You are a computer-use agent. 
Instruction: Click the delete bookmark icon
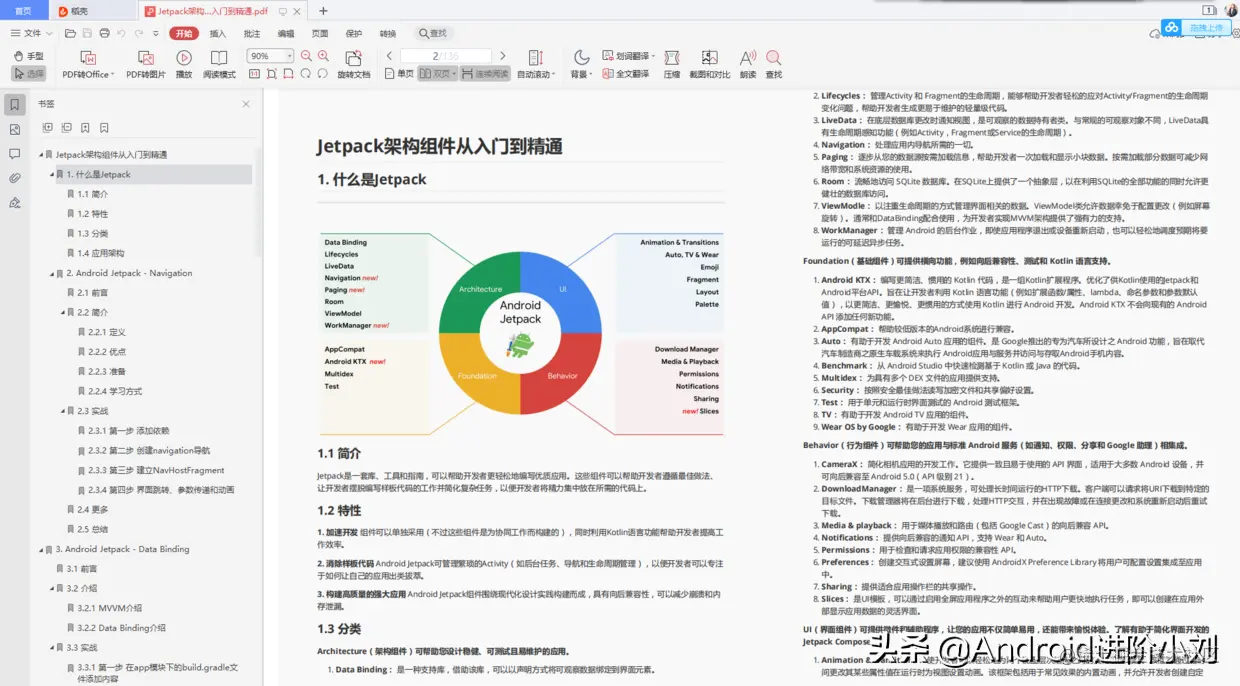(104, 128)
